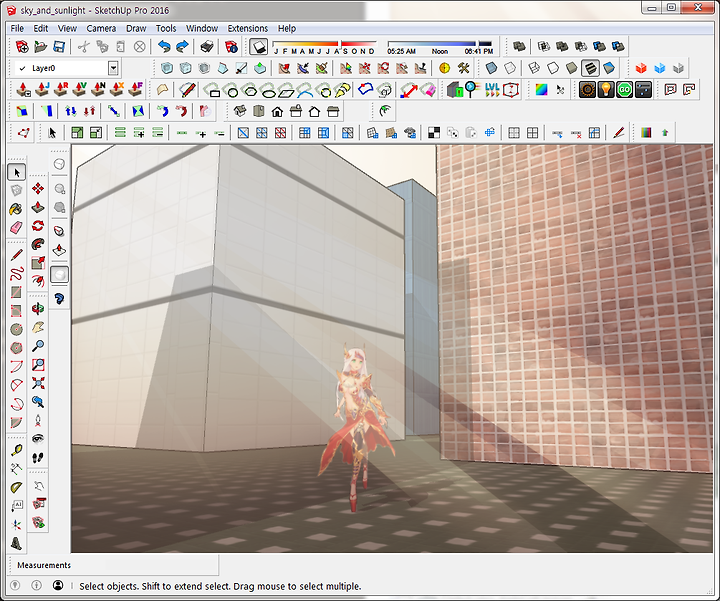The width and height of the screenshot is (720, 601).
Task: Select the Paint Bucket tool
Action: 16,209
